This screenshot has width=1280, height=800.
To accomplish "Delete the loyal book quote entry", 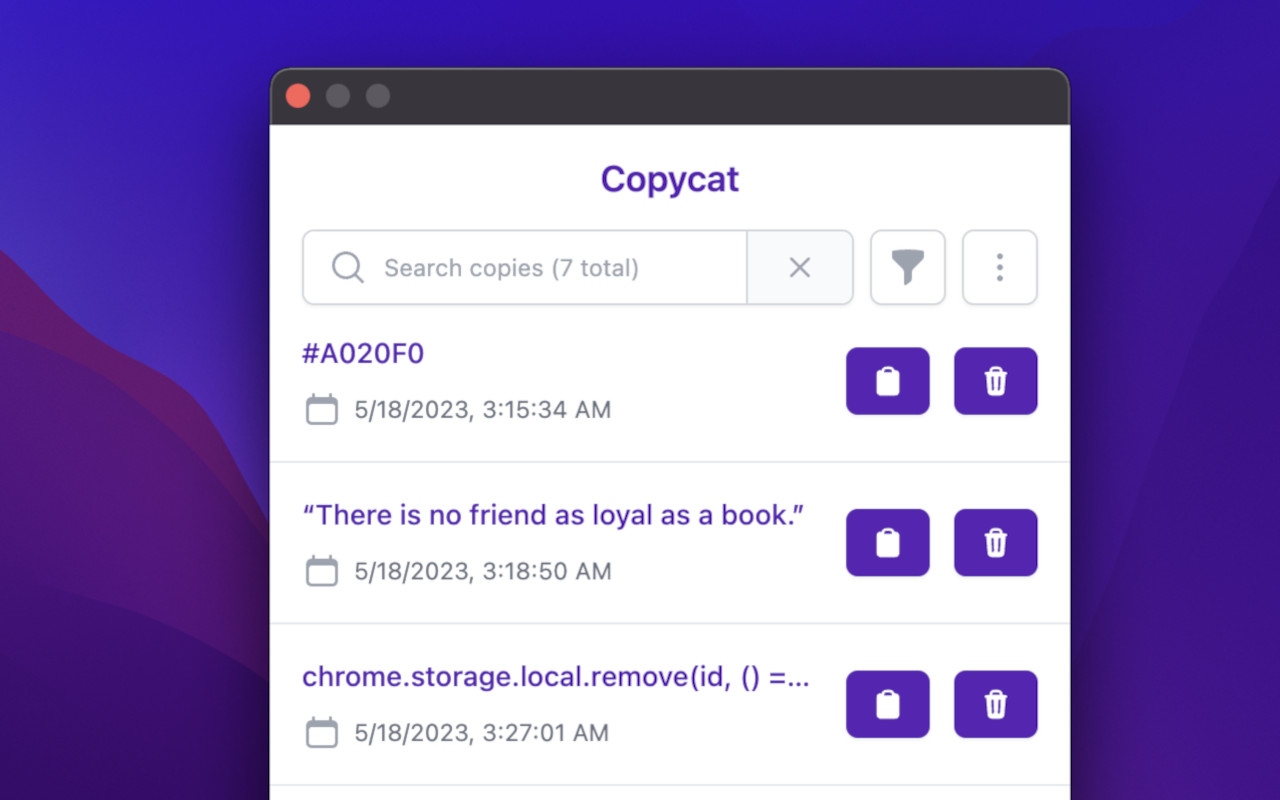I will click(x=996, y=543).
